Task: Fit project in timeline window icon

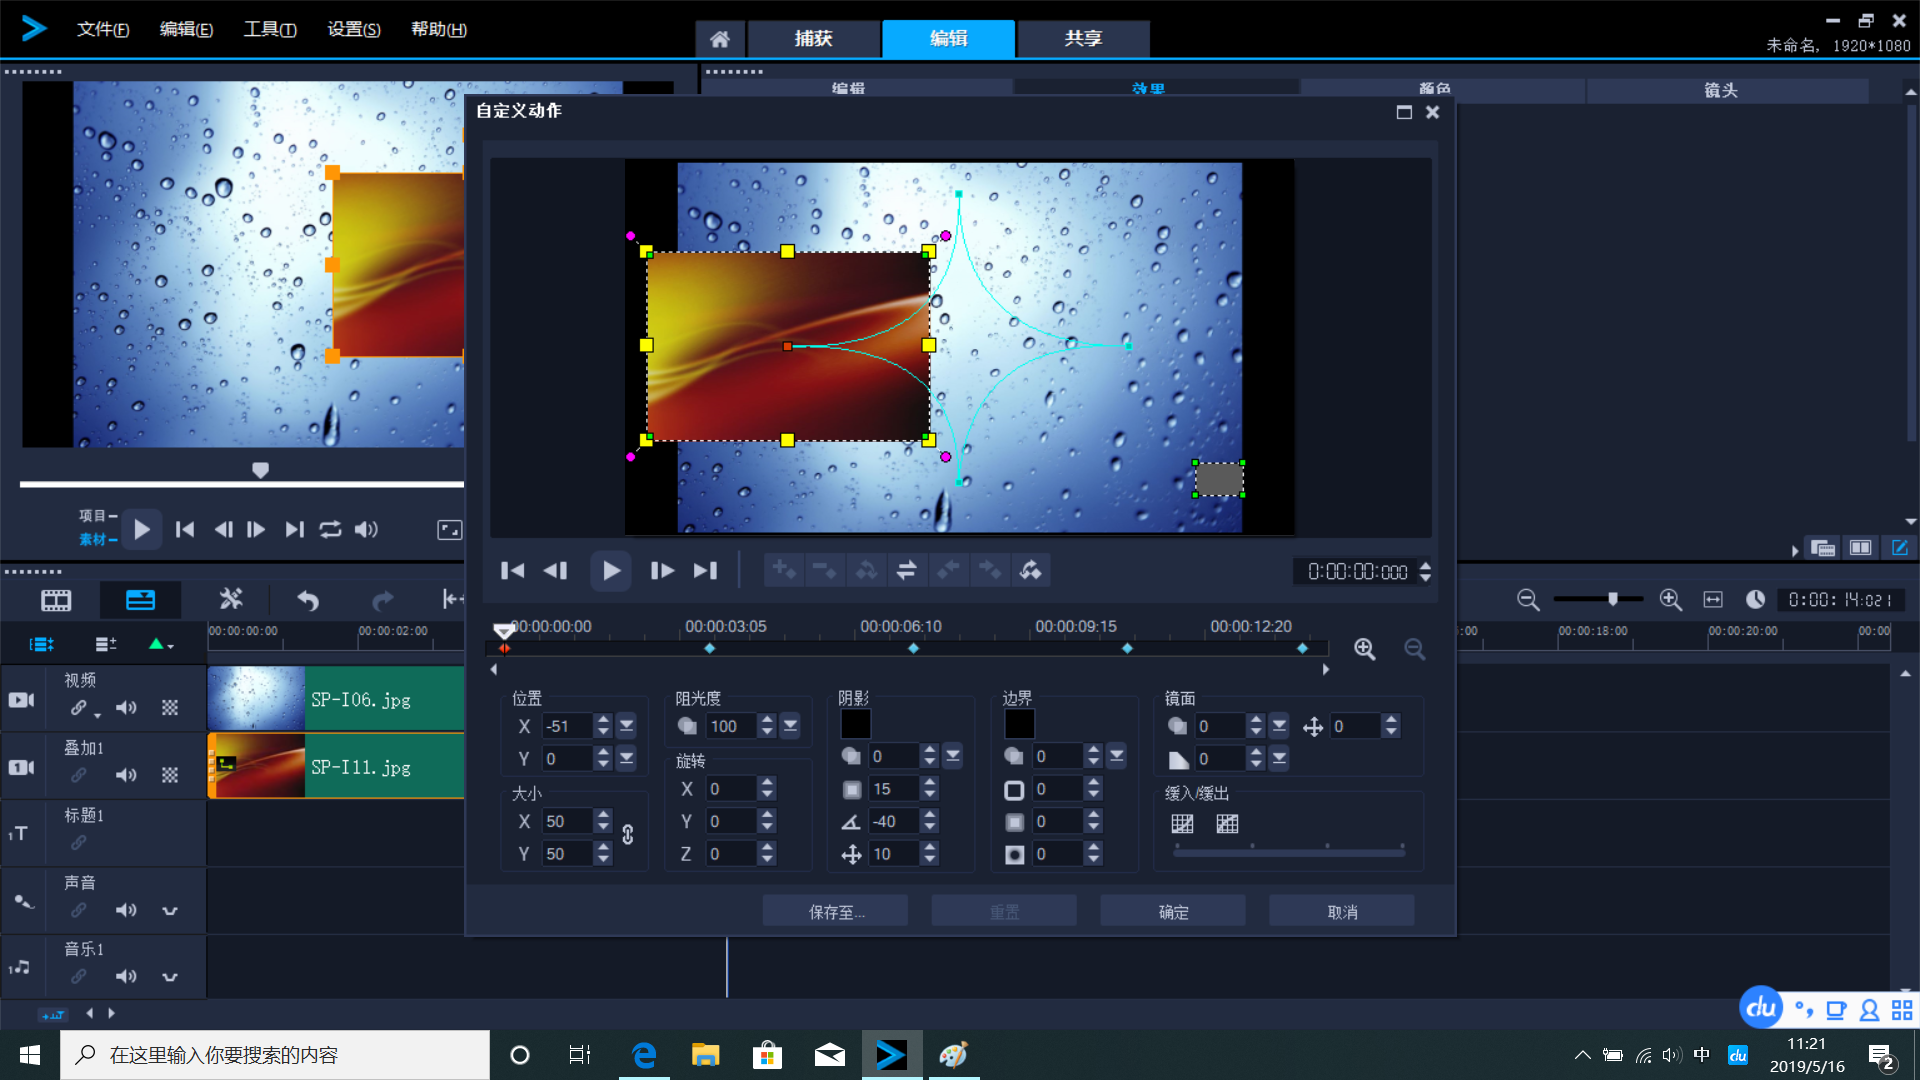Action: (x=1713, y=599)
